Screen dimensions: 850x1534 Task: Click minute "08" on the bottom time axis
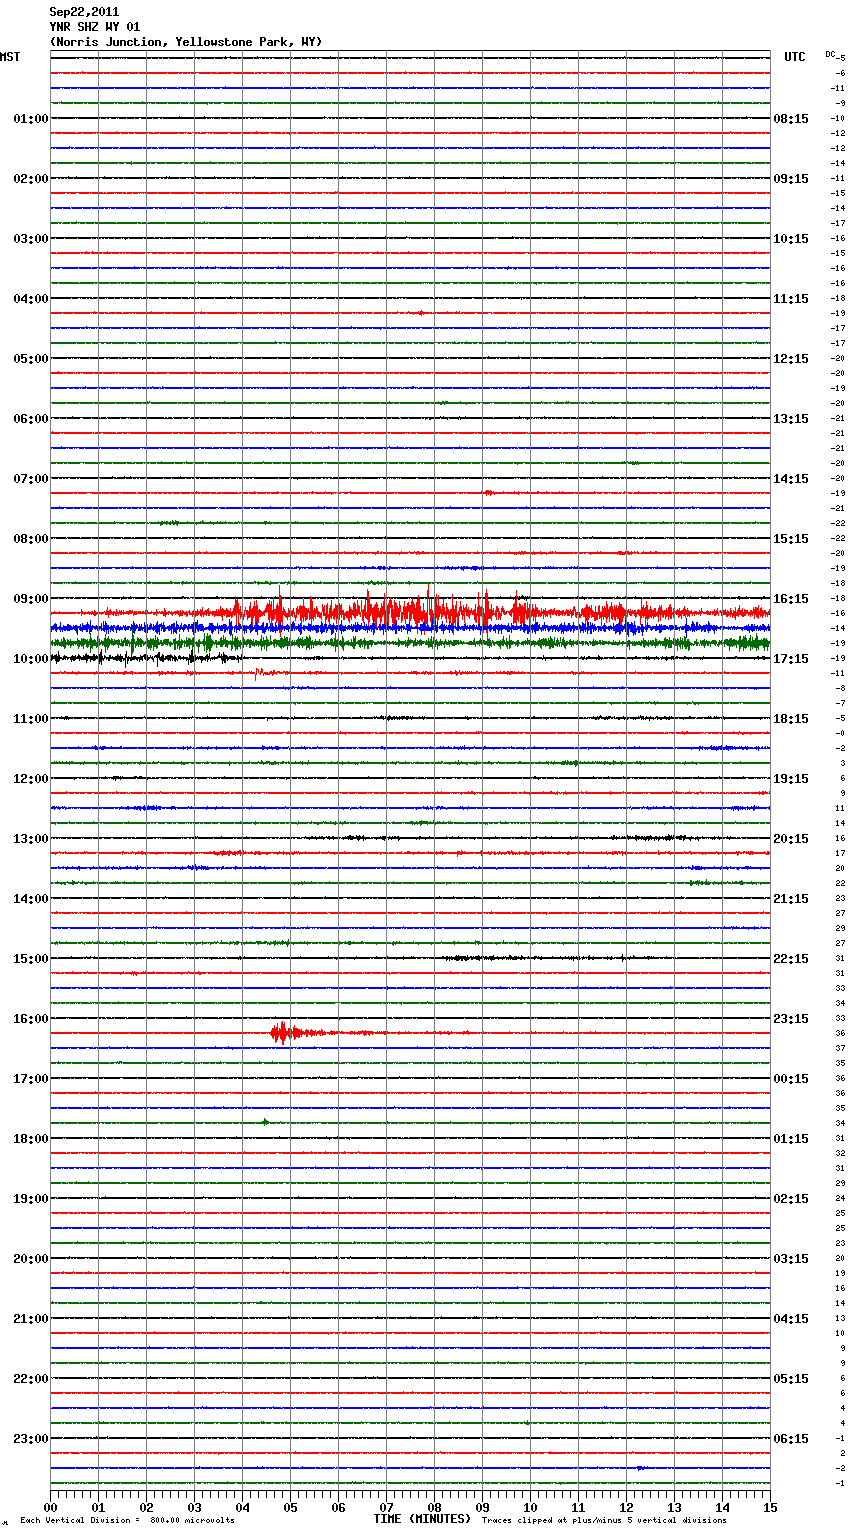(434, 1507)
